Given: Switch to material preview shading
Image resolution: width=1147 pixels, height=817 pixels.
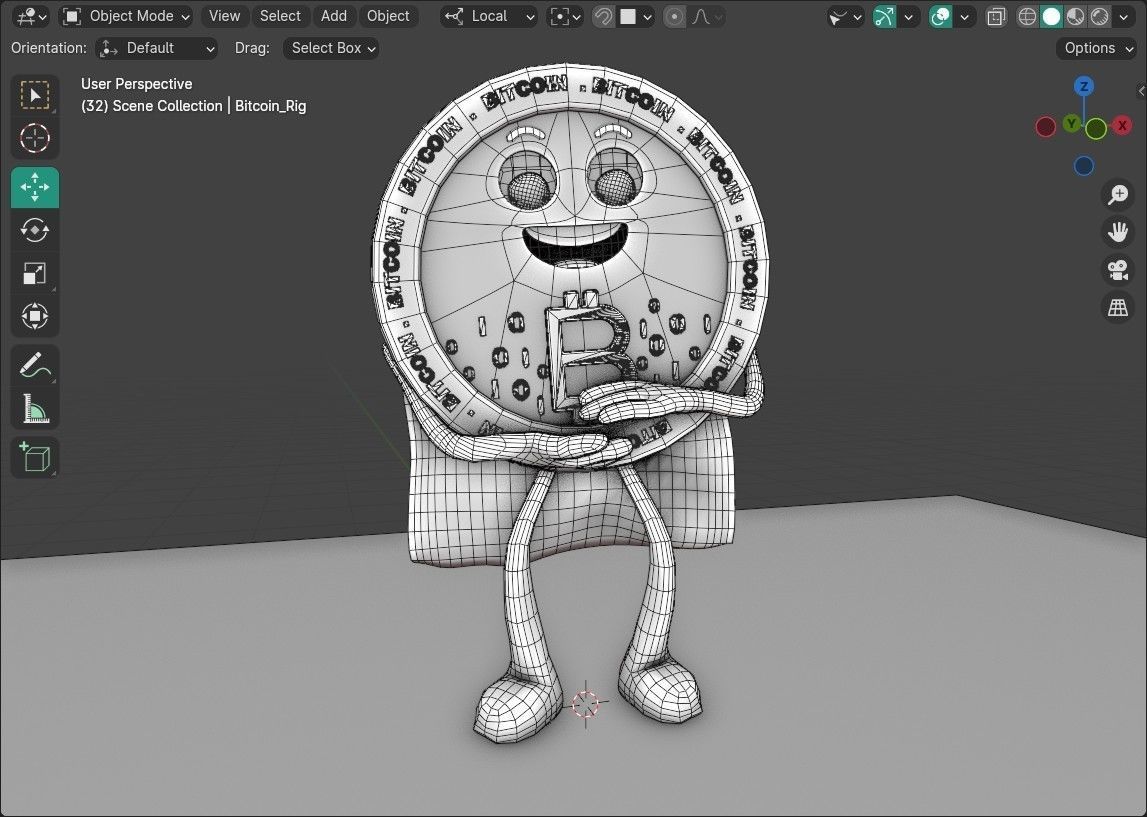Looking at the screenshot, I should [x=1075, y=16].
